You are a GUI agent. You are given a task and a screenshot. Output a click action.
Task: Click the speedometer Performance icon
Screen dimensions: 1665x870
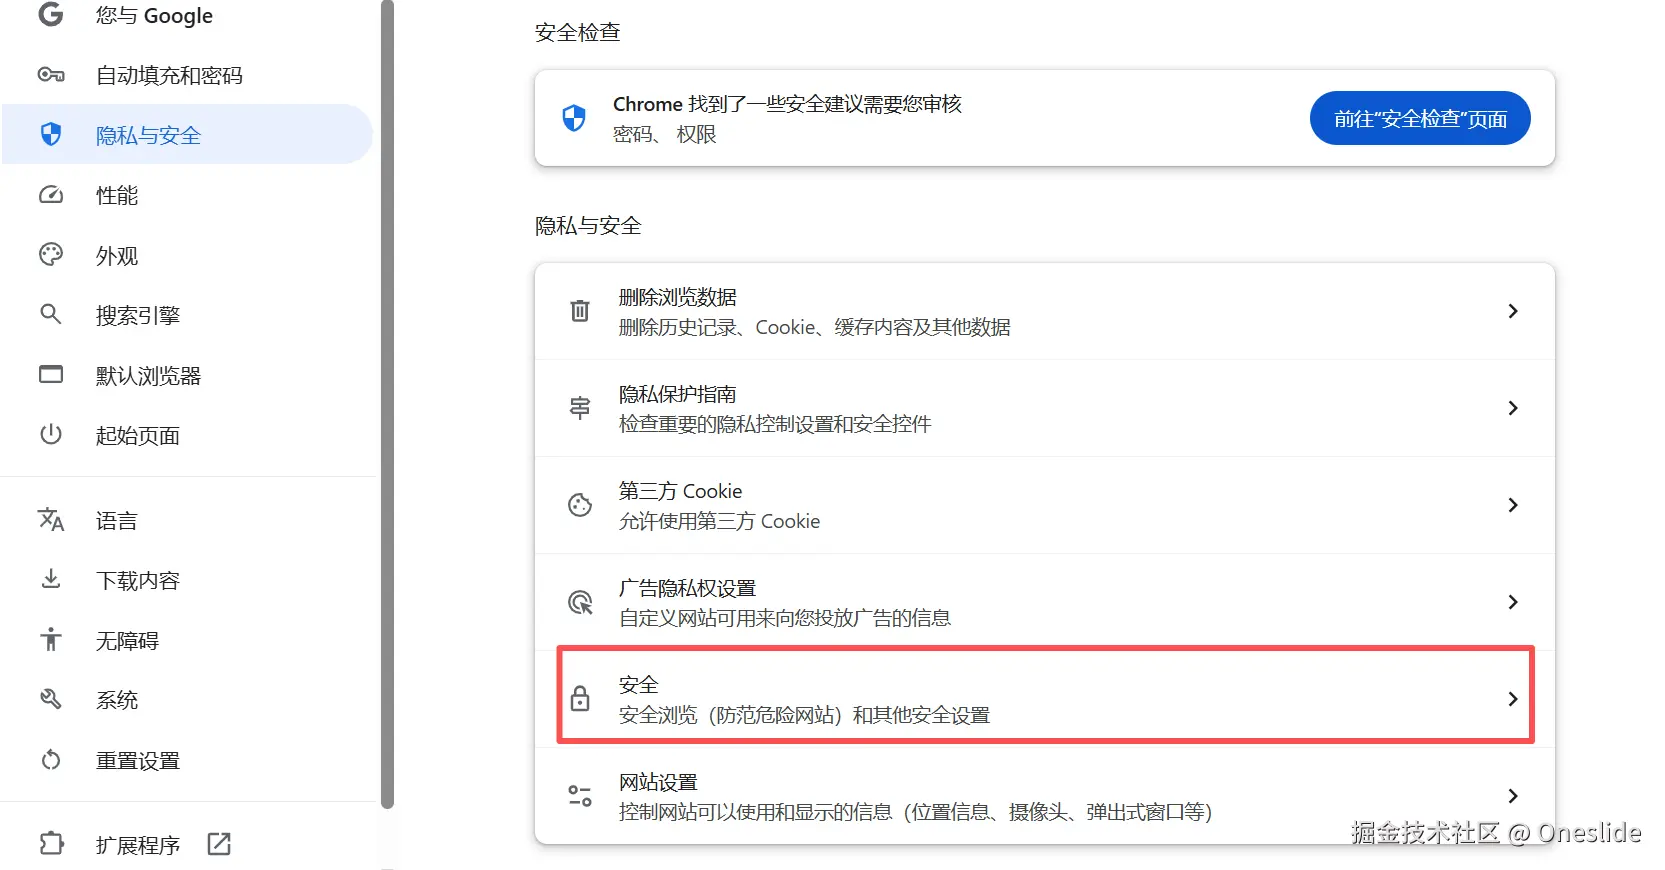(51, 195)
